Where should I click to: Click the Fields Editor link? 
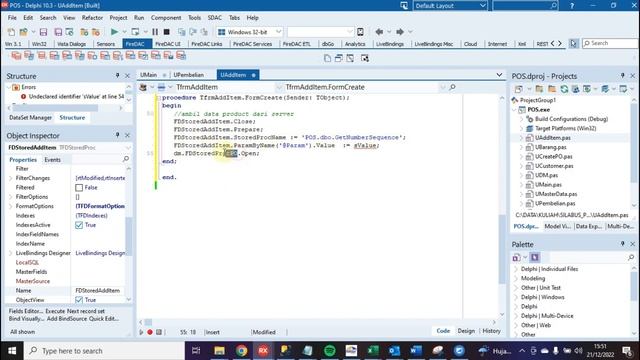[26, 311]
